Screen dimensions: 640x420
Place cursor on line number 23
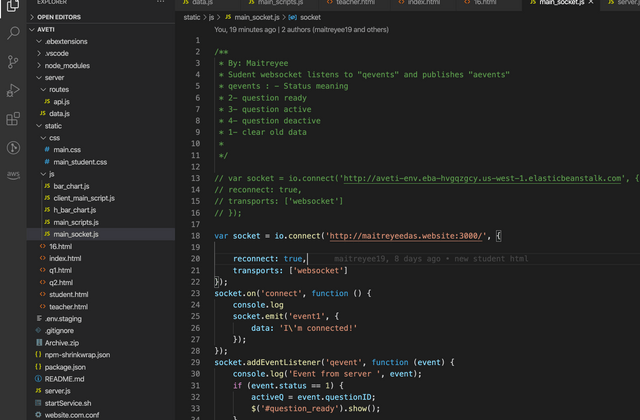[x=196, y=293]
